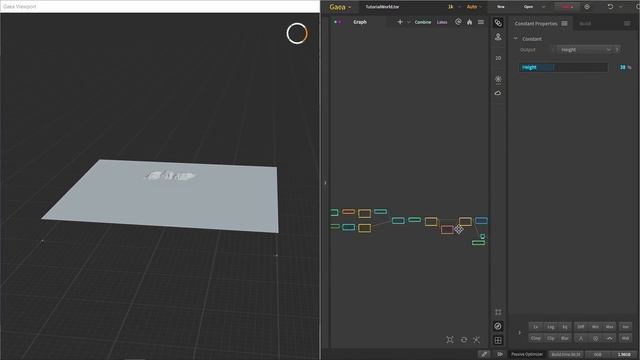Switch to the Graph tab
Viewport: 640px width, 360px height.
pos(360,22)
